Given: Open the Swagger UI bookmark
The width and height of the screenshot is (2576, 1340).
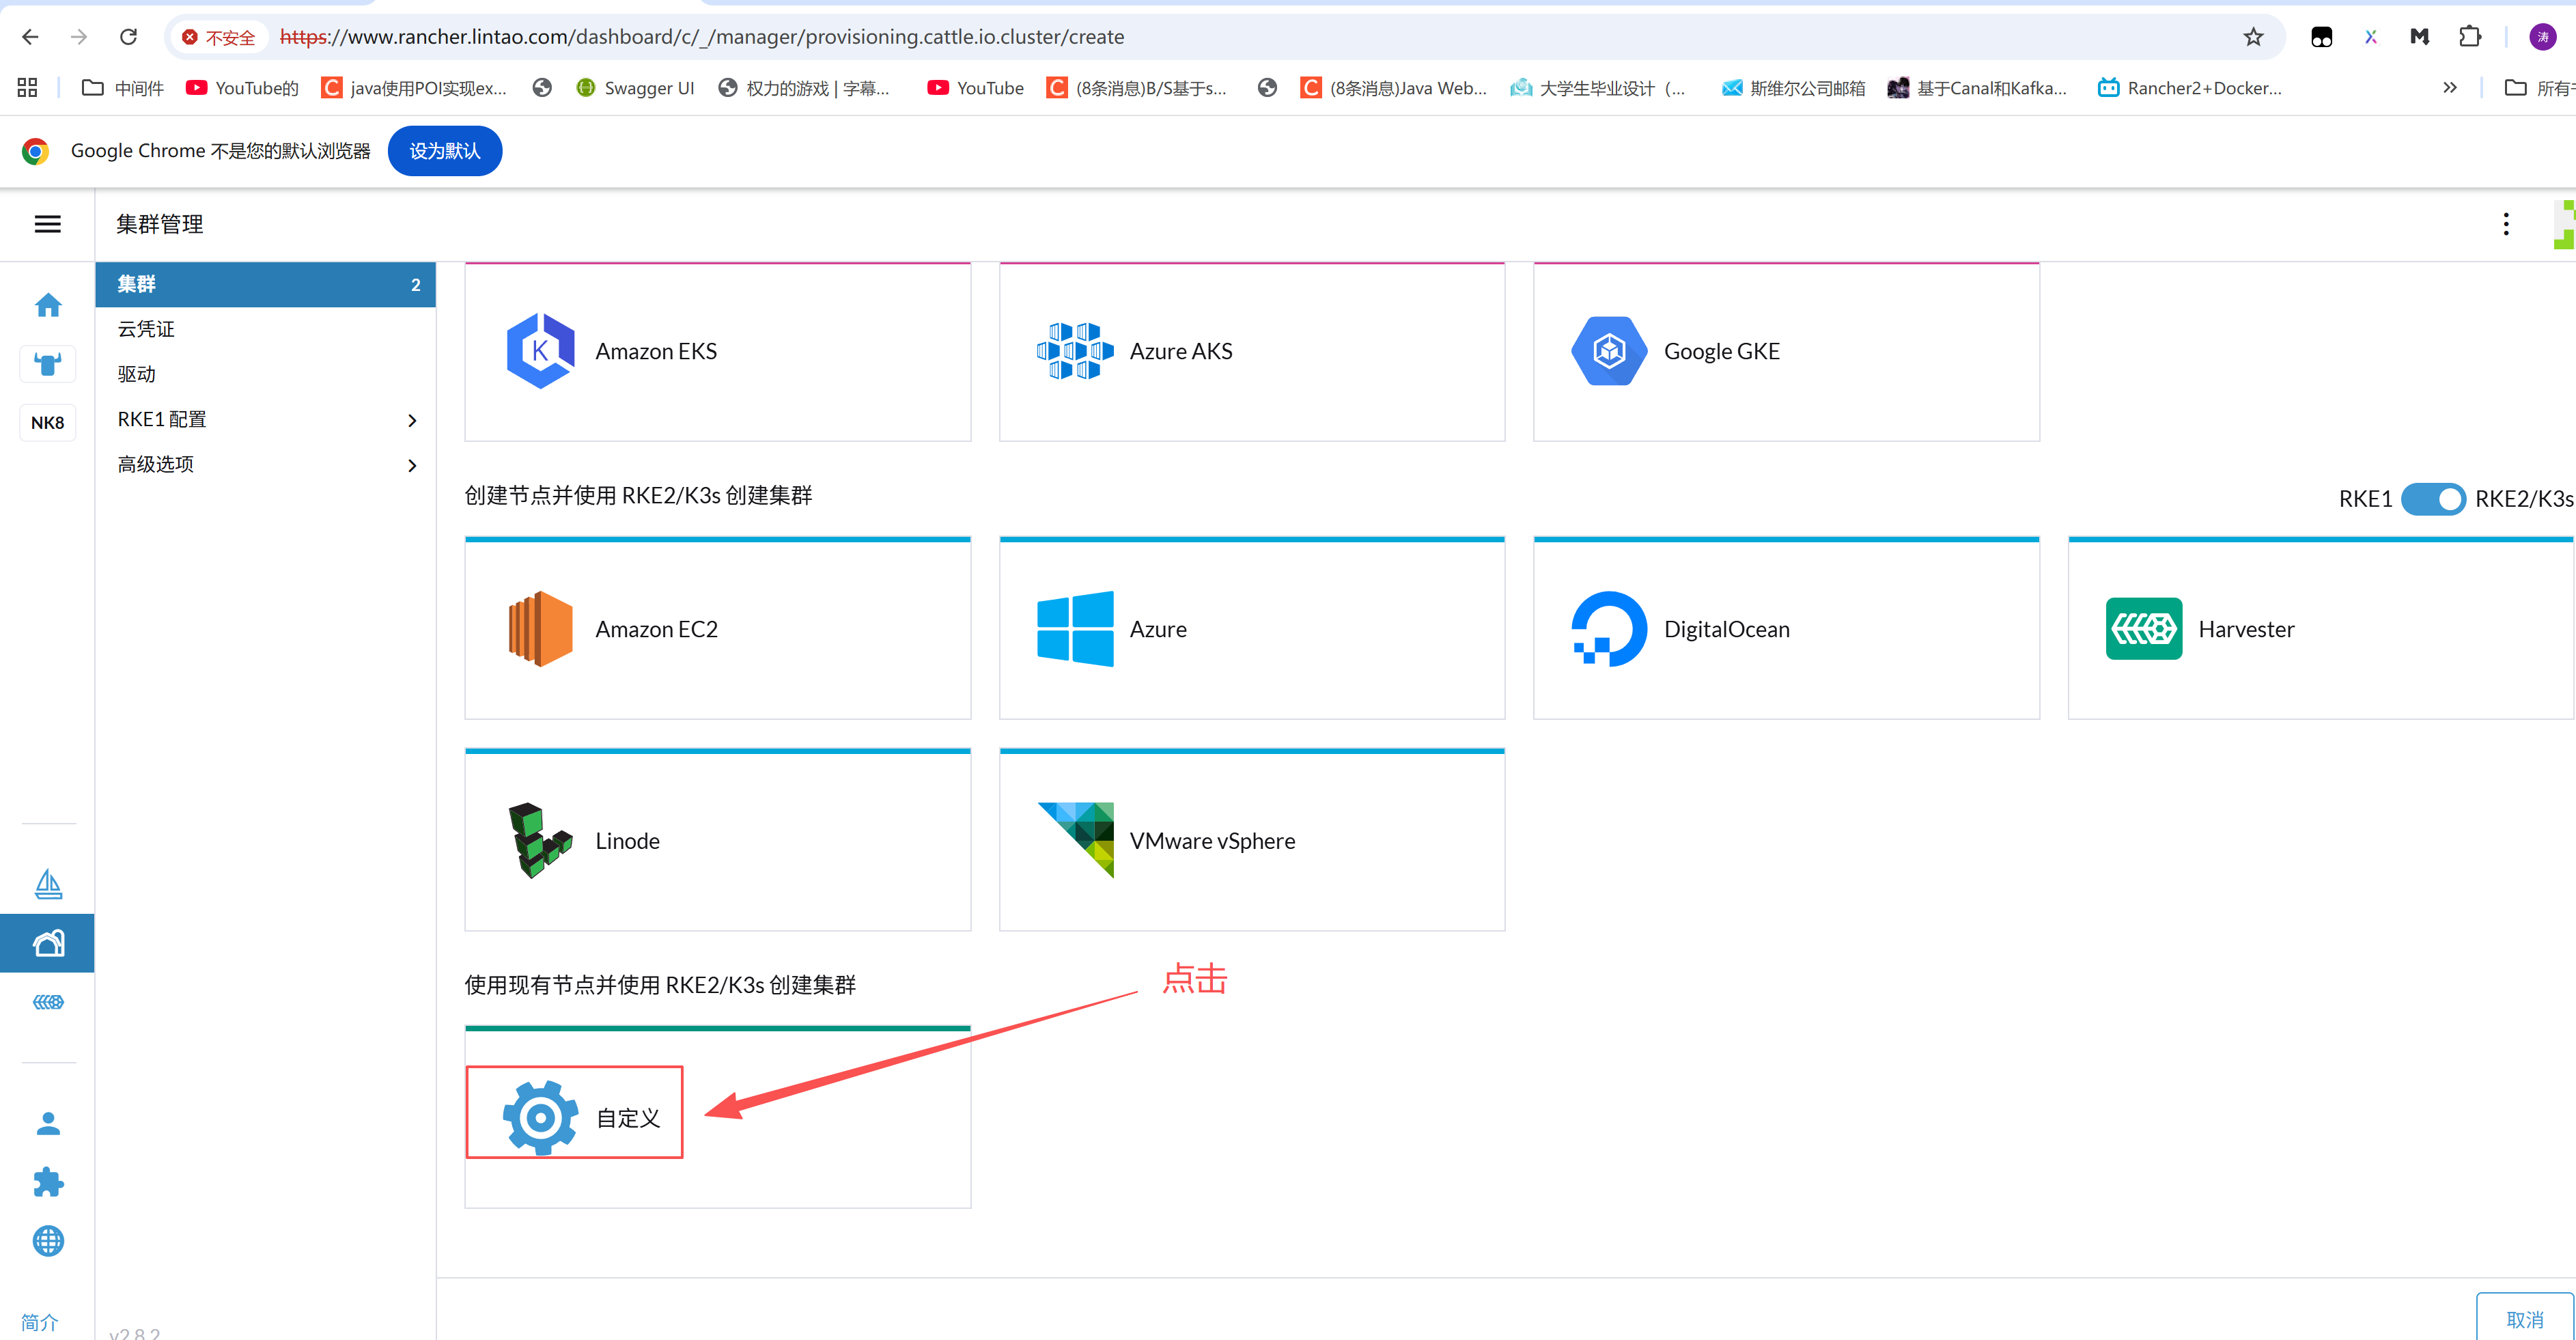Looking at the screenshot, I should [x=635, y=88].
